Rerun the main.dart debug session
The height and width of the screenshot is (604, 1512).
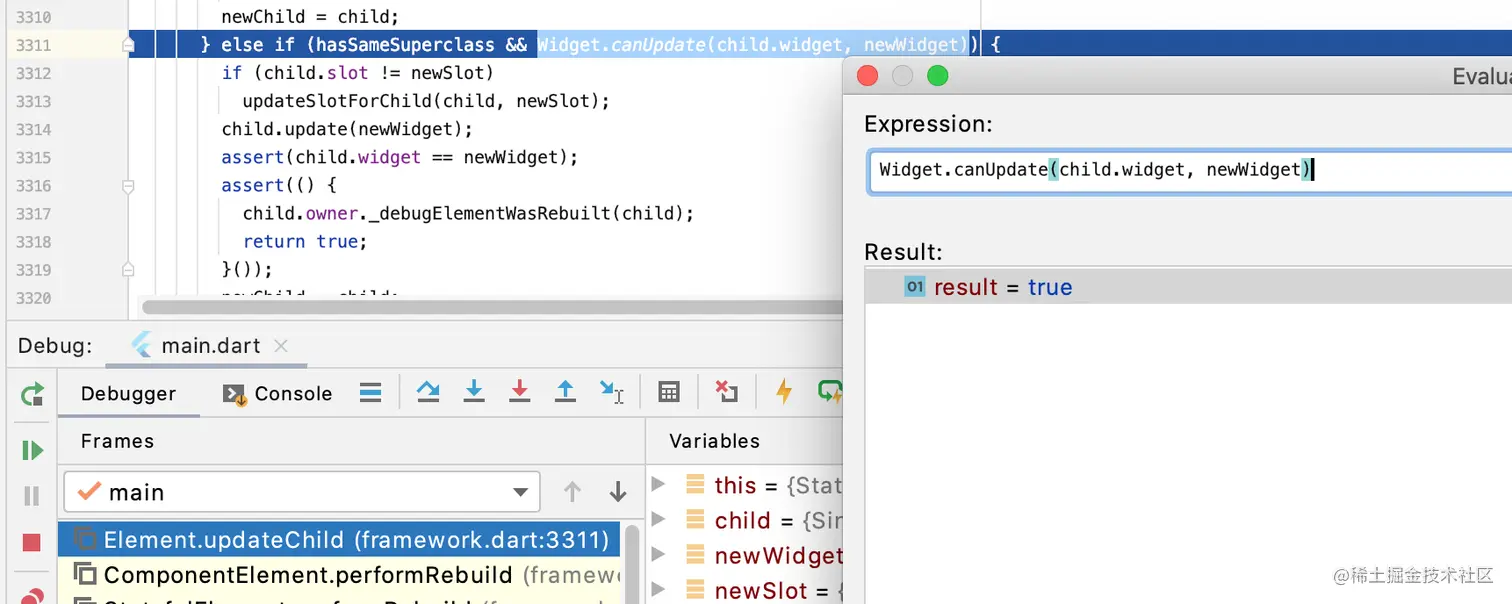click(32, 394)
